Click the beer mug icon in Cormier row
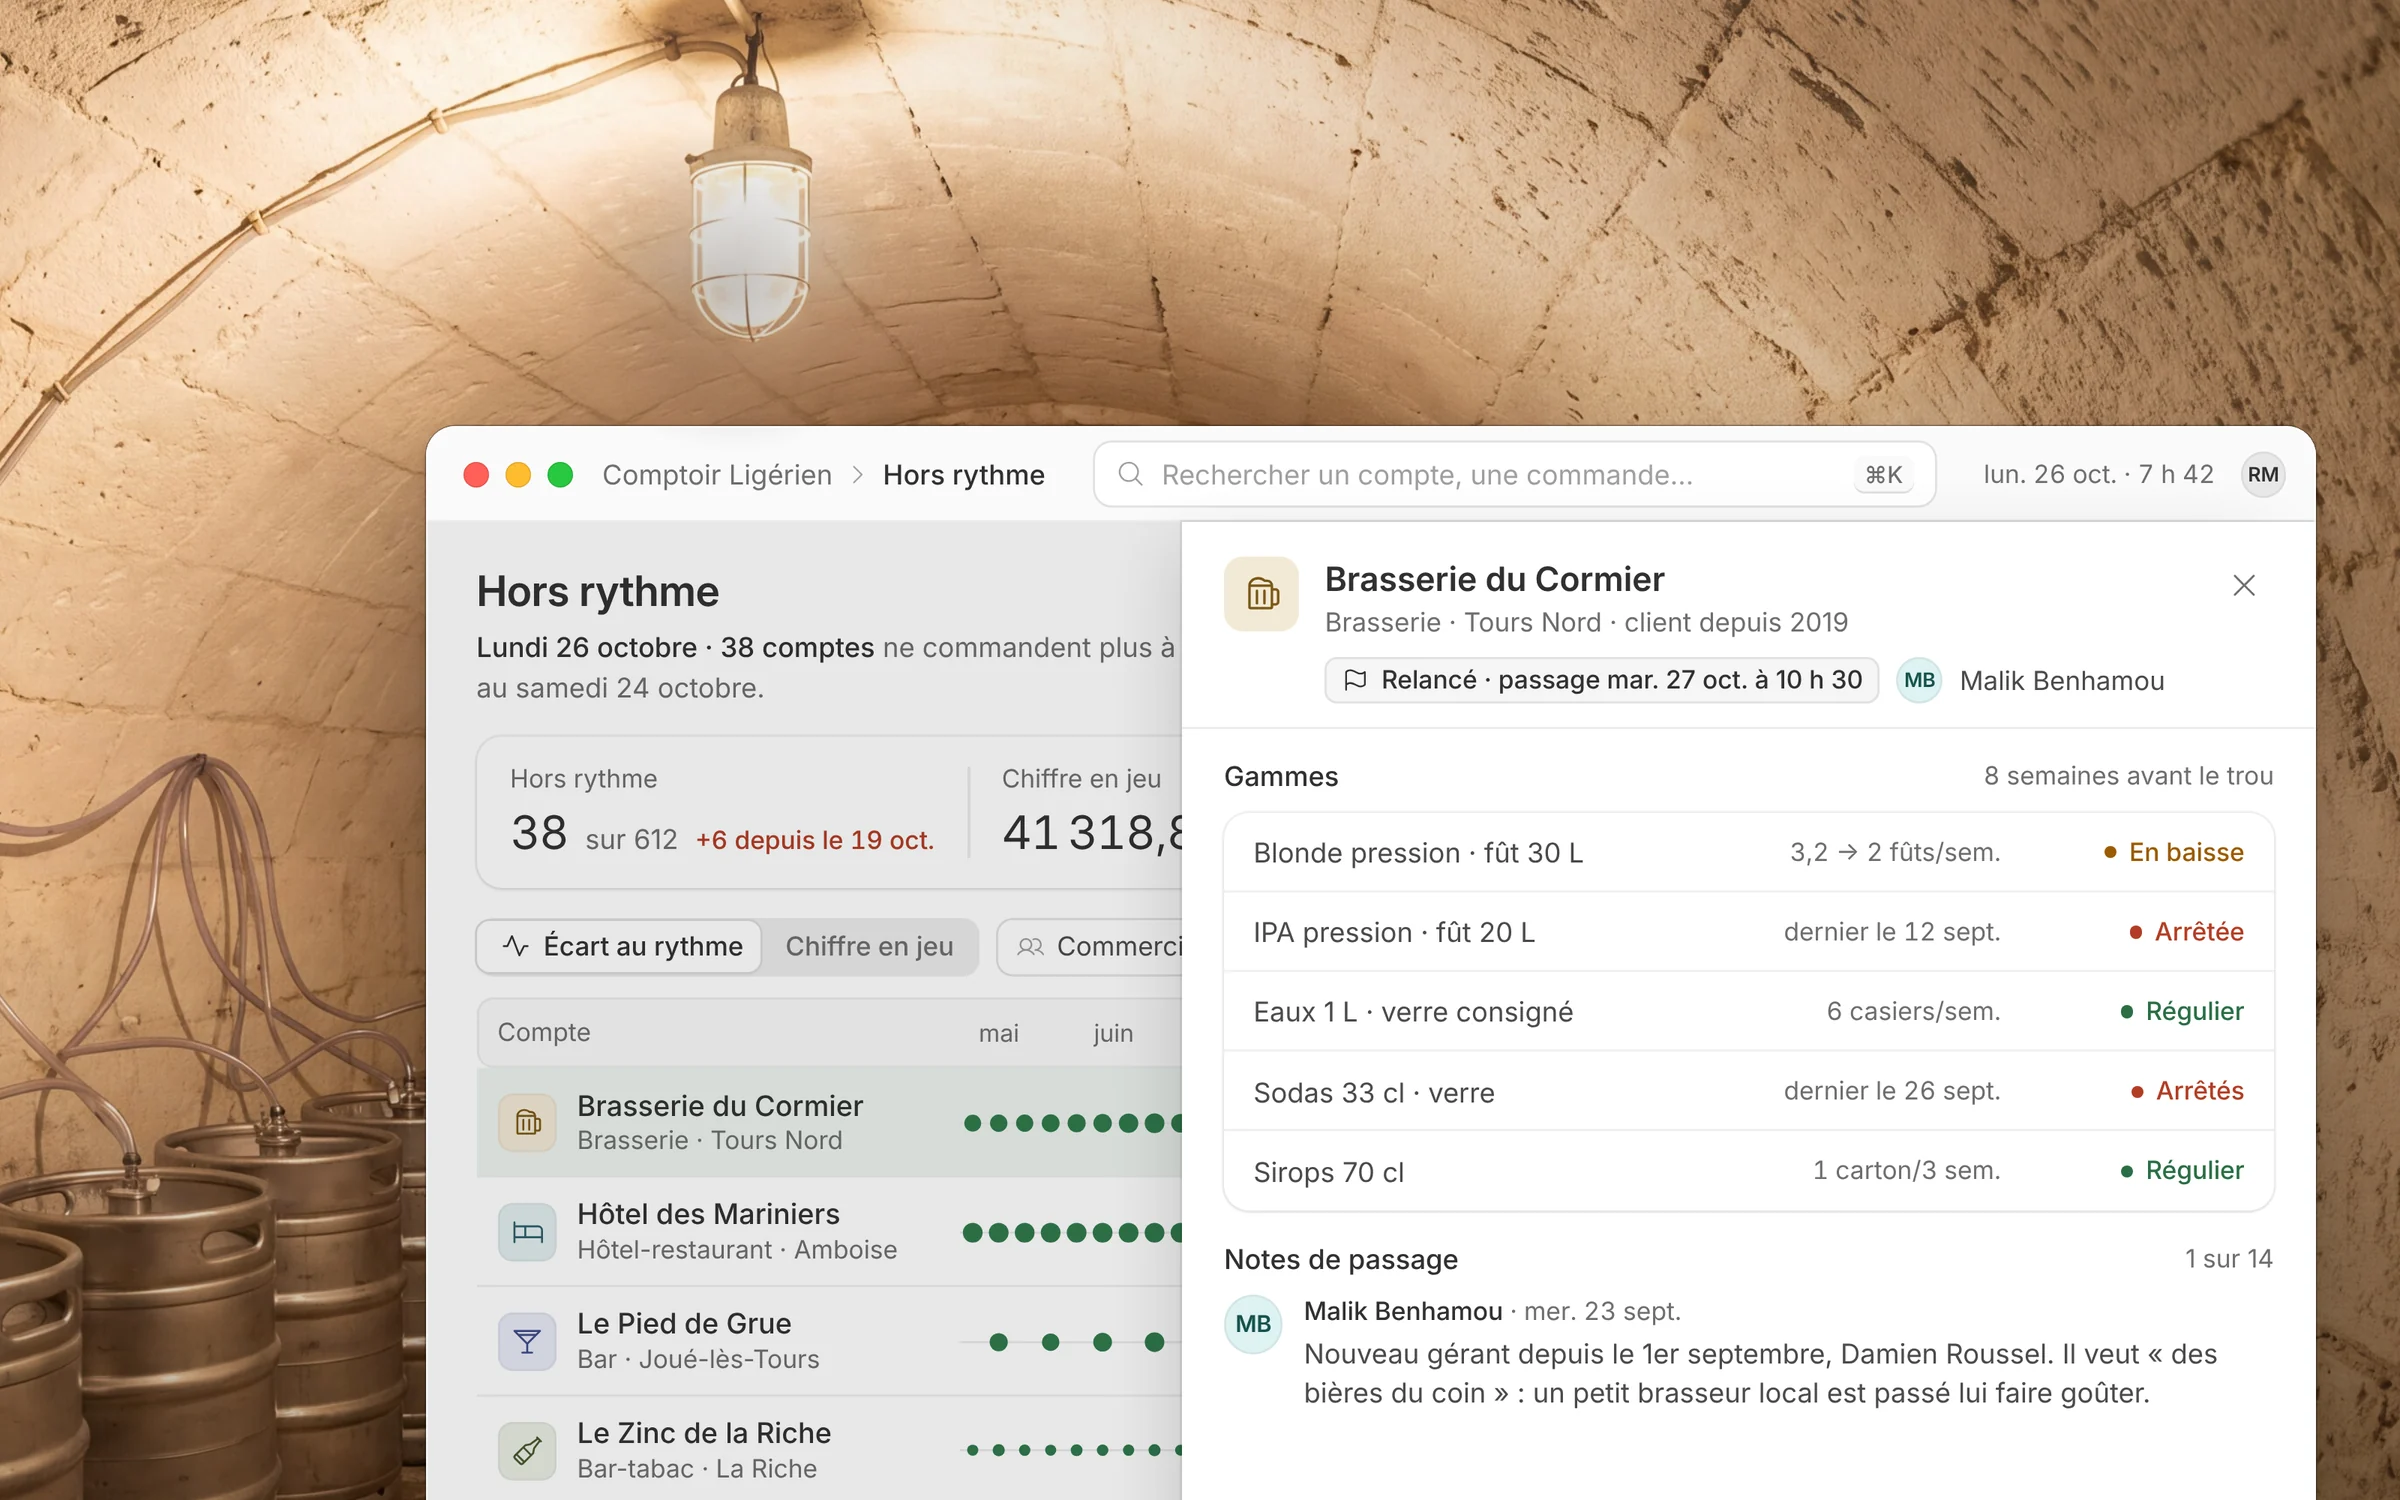The width and height of the screenshot is (2400, 1500). [x=528, y=1122]
